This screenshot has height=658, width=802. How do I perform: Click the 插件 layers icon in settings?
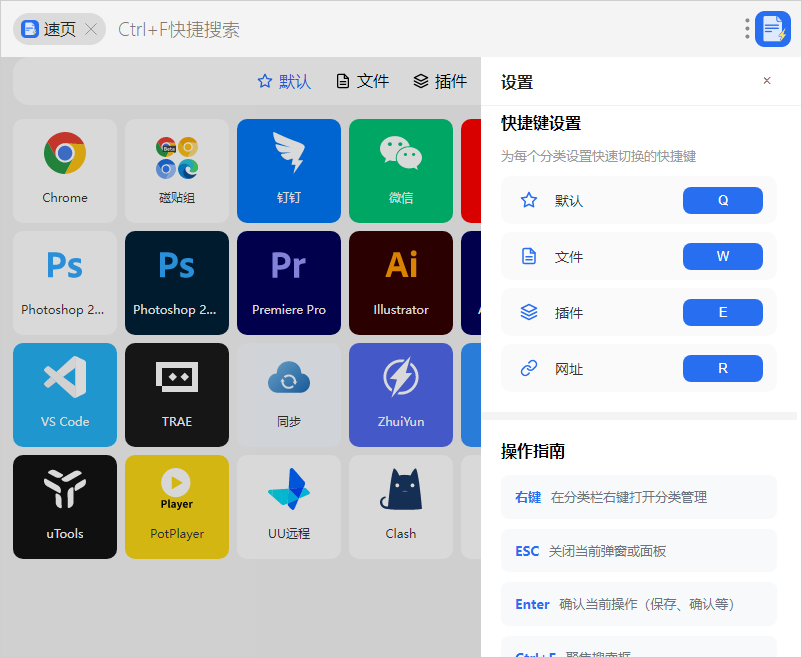tap(529, 312)
